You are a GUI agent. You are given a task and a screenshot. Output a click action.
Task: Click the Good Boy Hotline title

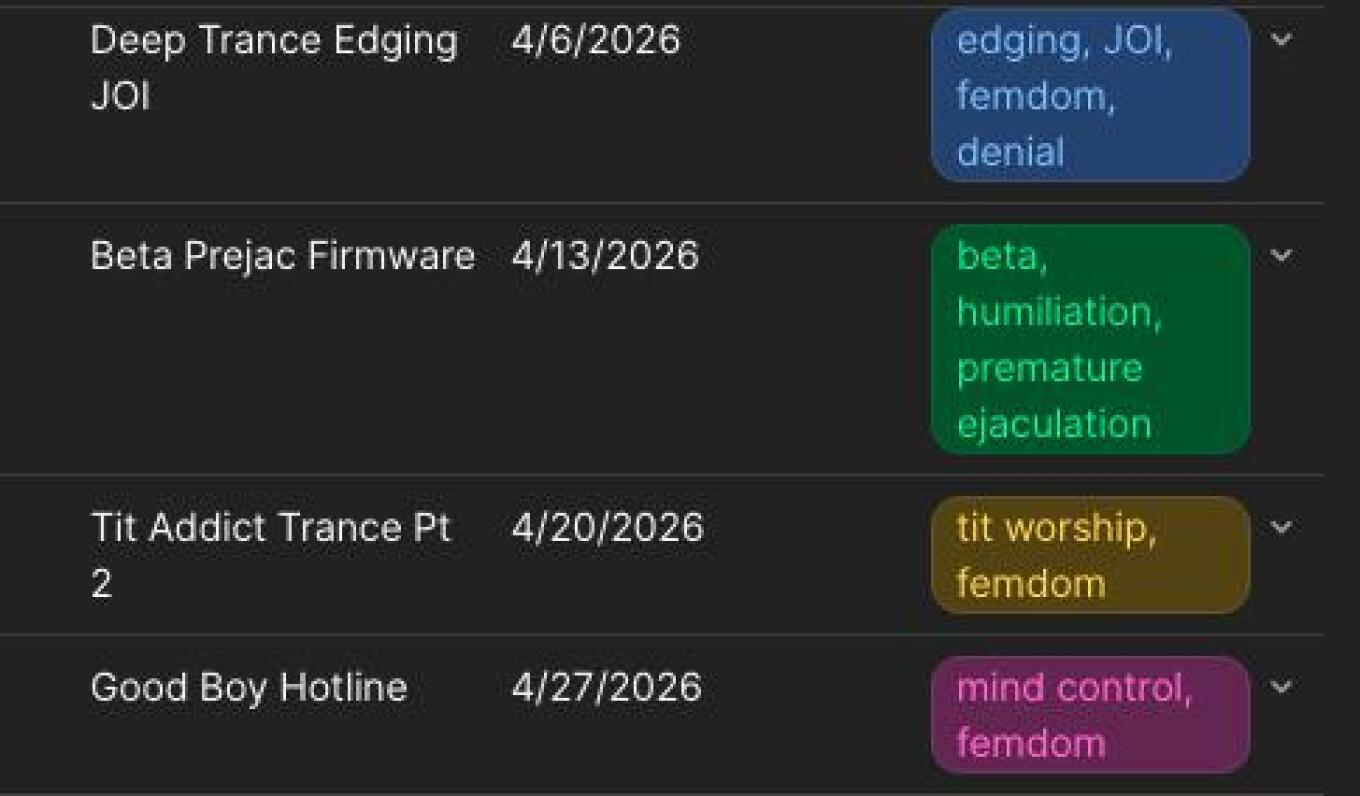249,688
